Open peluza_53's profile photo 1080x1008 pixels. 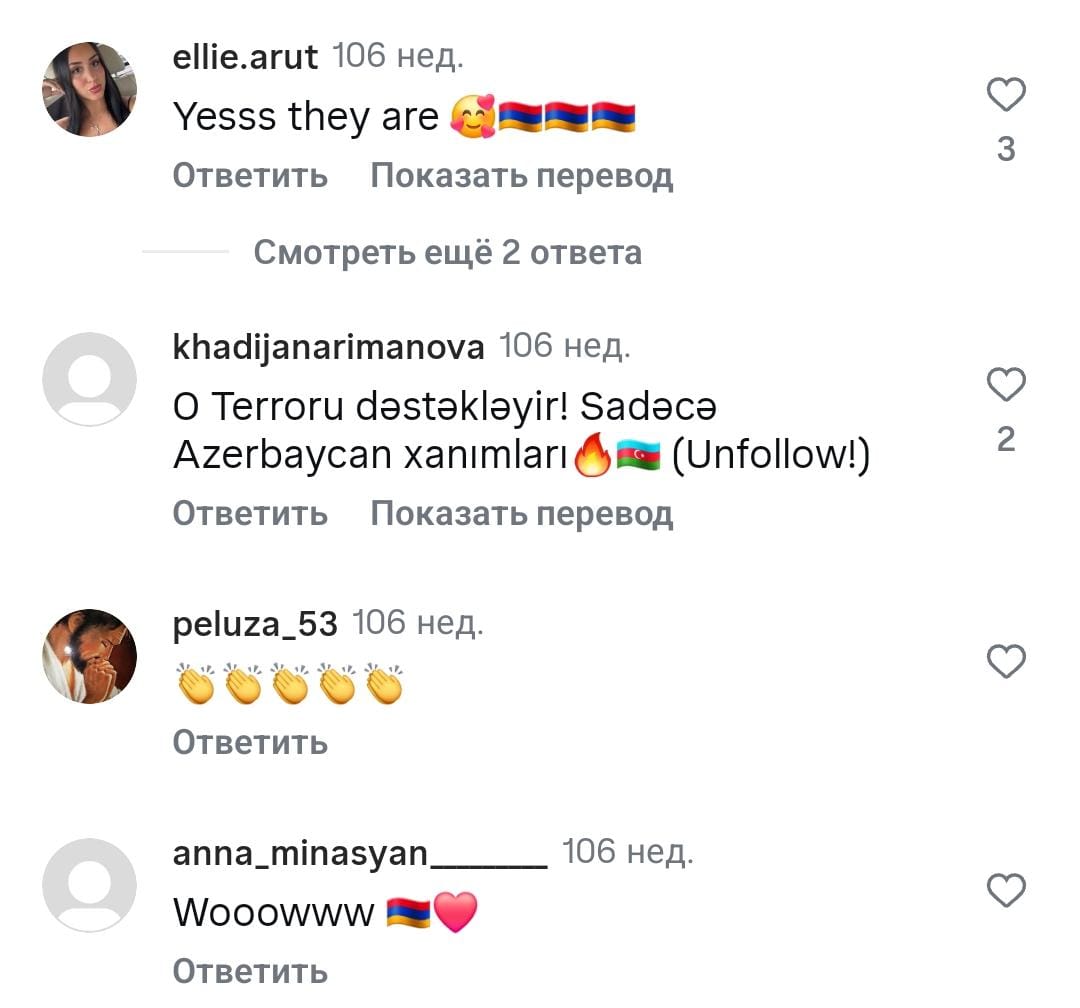coord(90,656)
